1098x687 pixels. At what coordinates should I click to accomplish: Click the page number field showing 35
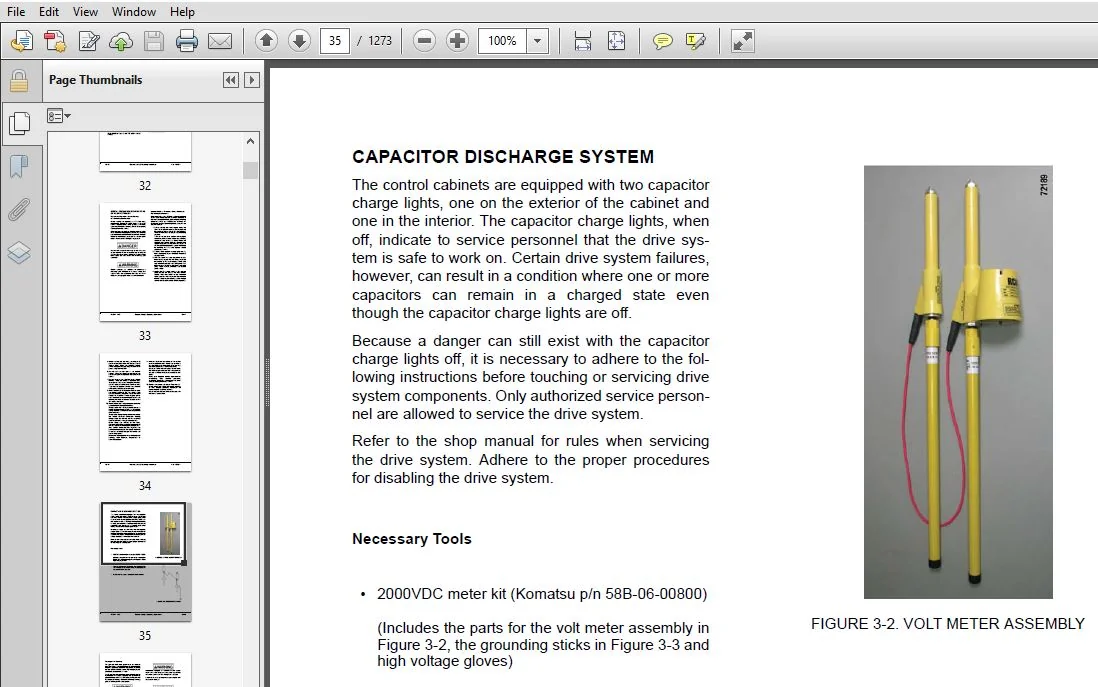click(335, 41)
